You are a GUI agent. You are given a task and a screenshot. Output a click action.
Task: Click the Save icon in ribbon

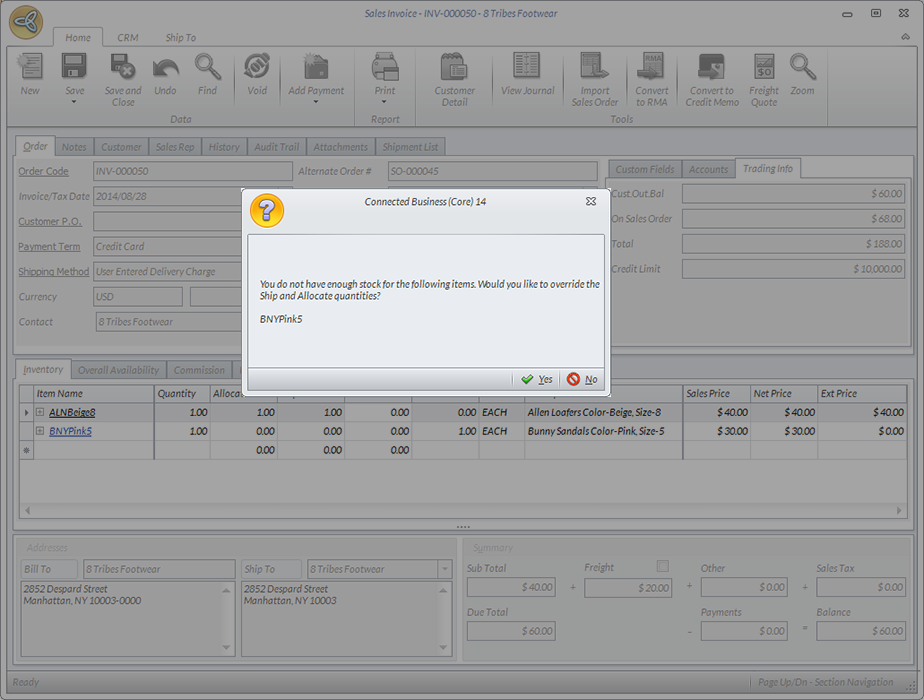pyautogui.click(x=74, y=68)
